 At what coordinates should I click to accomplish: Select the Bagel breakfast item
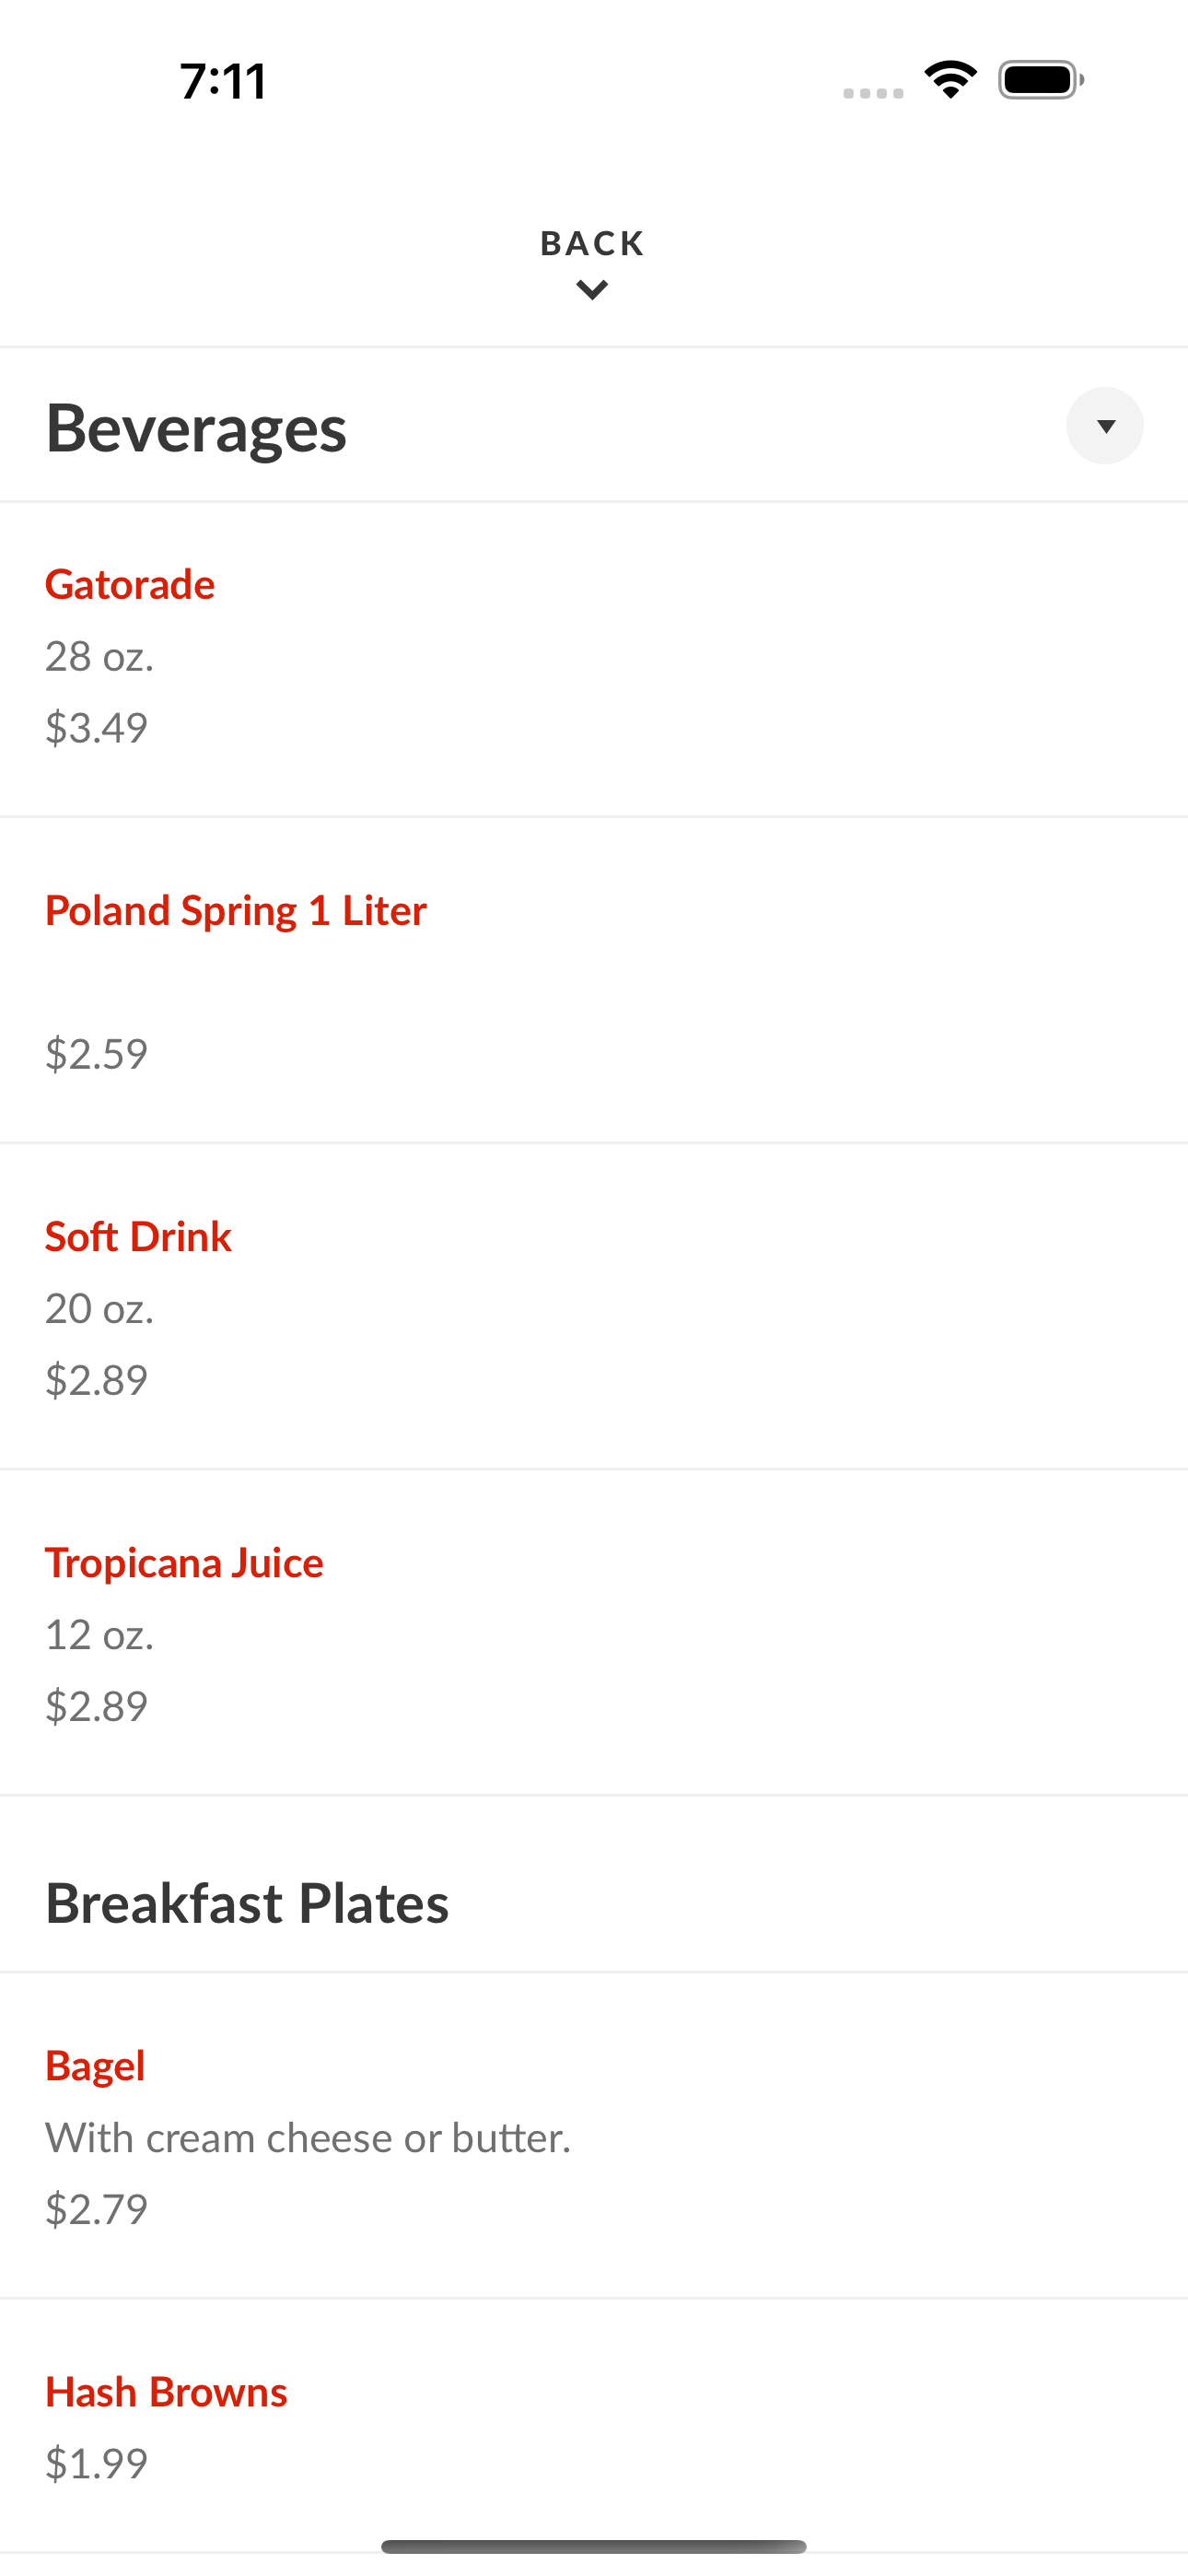tap(594, 2135)
